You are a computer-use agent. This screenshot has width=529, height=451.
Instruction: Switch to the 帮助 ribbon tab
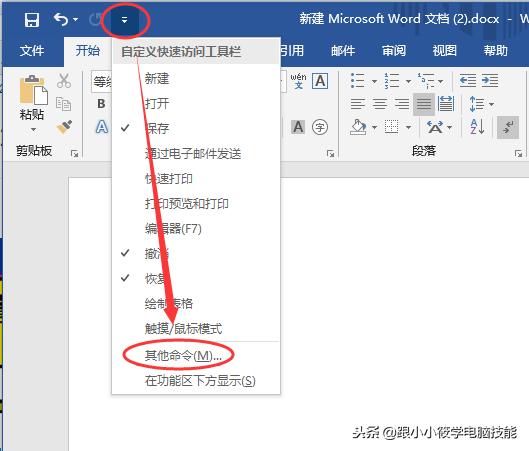(495, 51)
